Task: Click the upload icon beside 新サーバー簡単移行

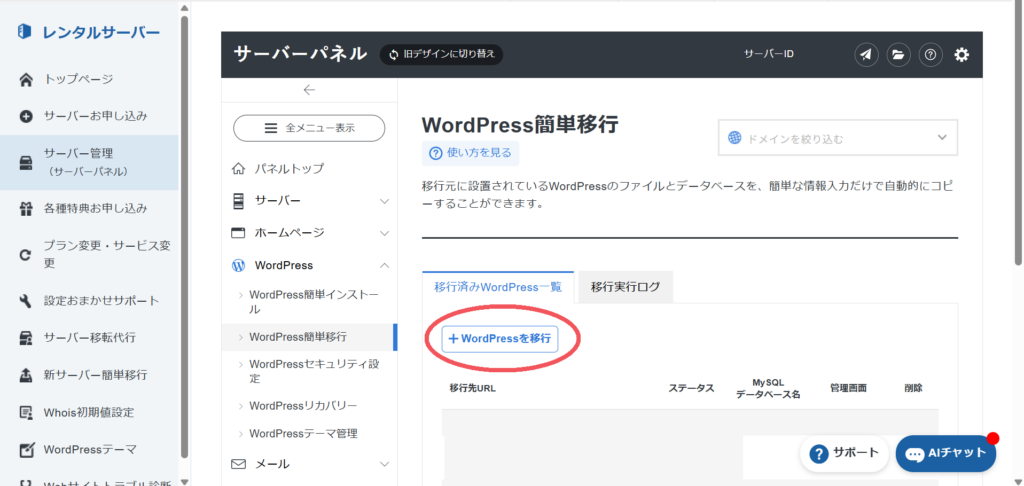Action: pos(25,376)
